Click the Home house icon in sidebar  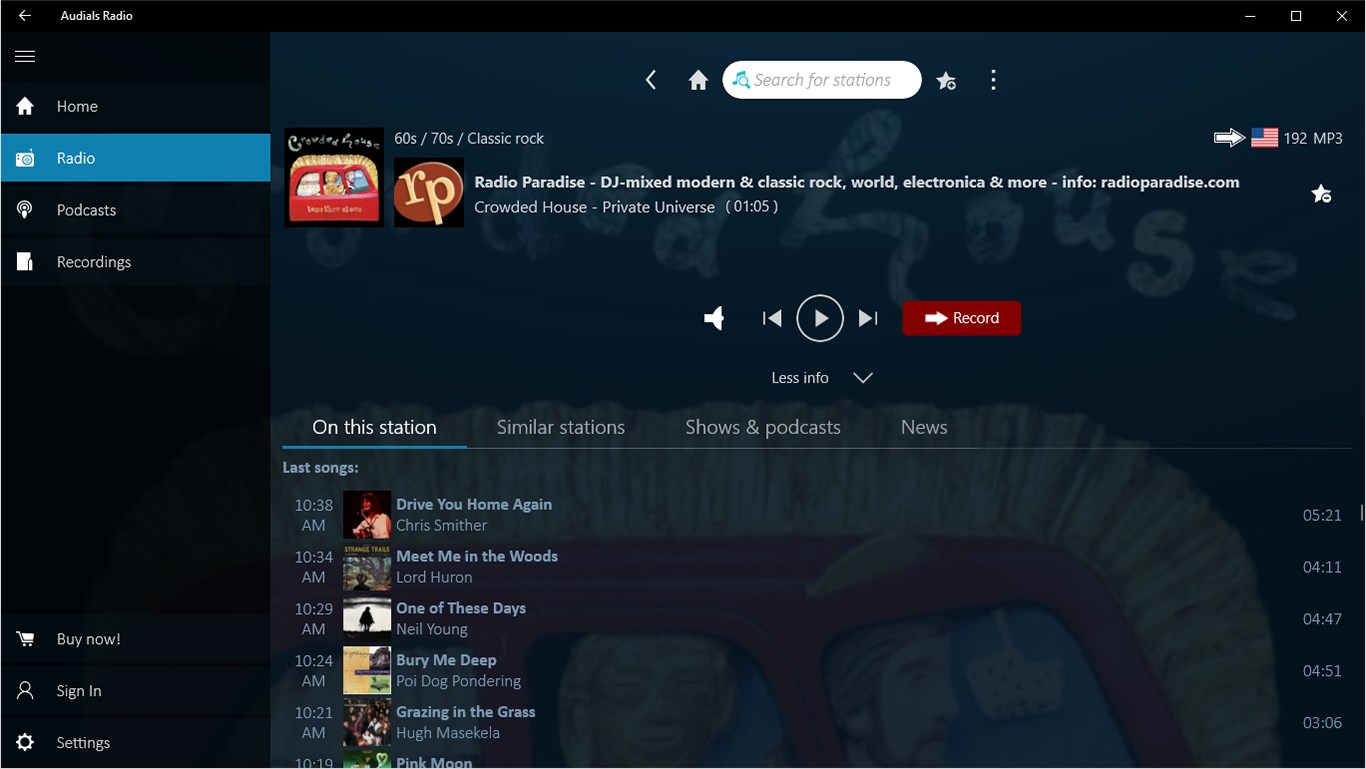25,106
